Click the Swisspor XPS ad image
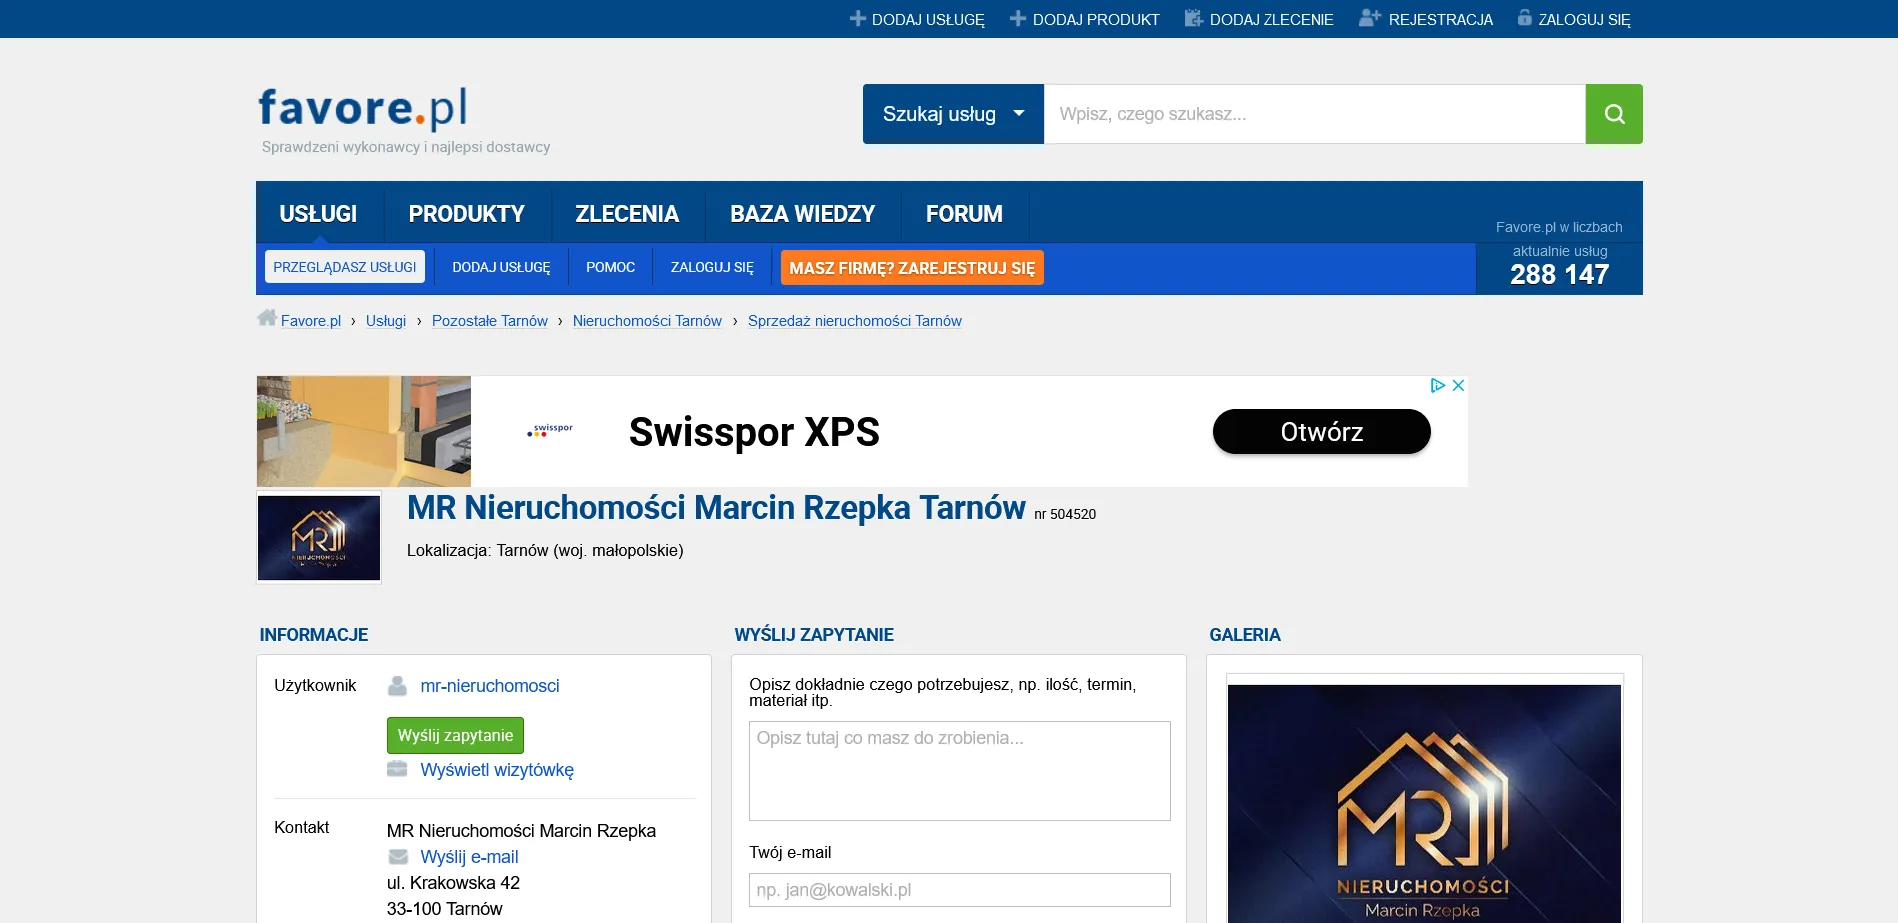1898x923 pixels. click(x=364, y=431)
